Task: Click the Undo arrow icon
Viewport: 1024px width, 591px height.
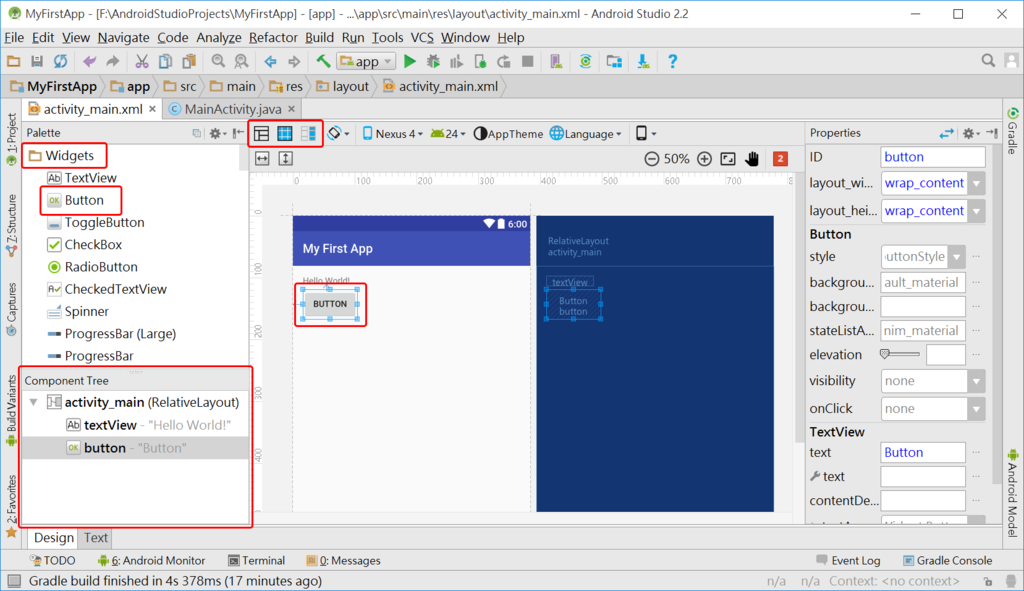Action: (x=89, y=61)
